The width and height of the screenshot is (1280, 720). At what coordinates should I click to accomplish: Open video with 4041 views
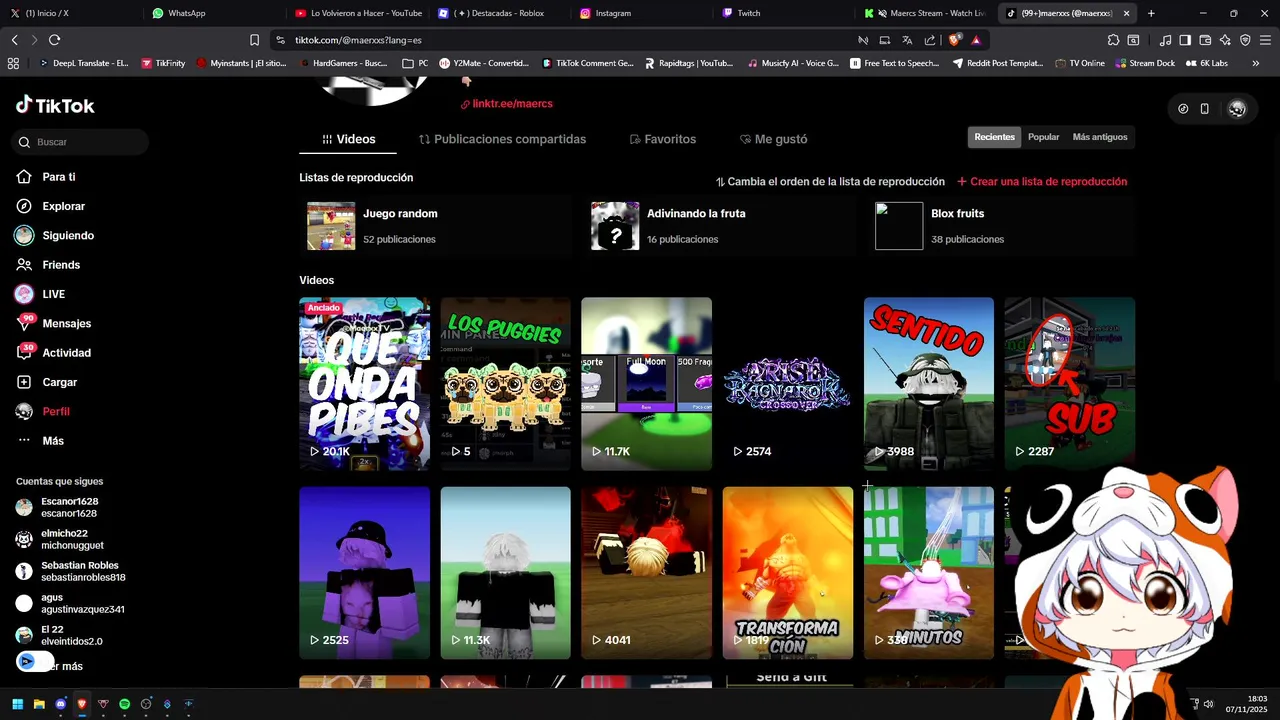pos(647,573)
